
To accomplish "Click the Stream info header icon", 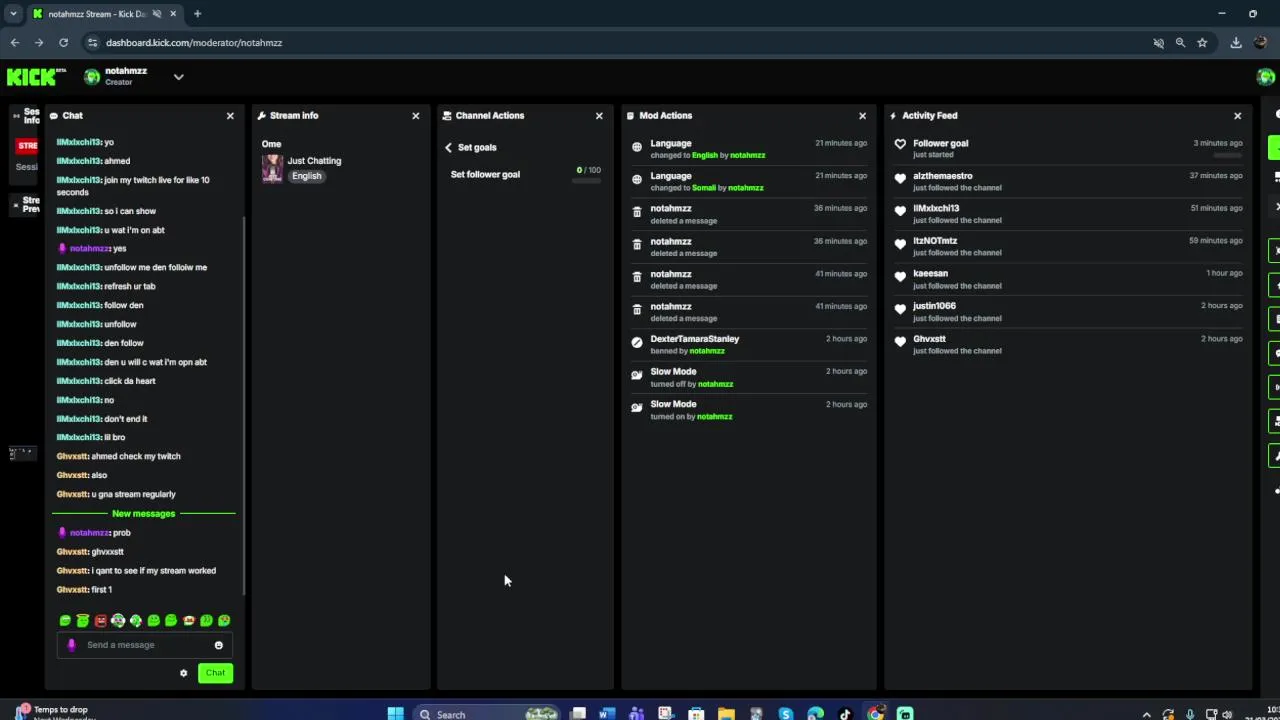I will 261,116.
